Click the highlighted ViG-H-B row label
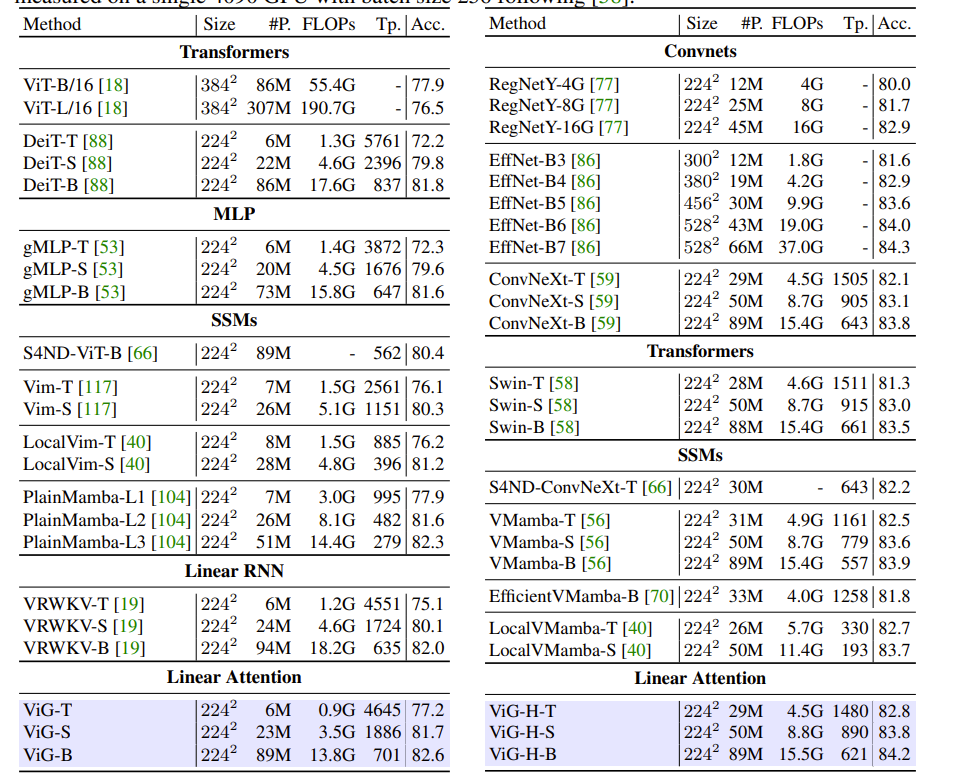The width and height of the screenshot is (954, 783). pyautogui.click(x=523, y=755)
